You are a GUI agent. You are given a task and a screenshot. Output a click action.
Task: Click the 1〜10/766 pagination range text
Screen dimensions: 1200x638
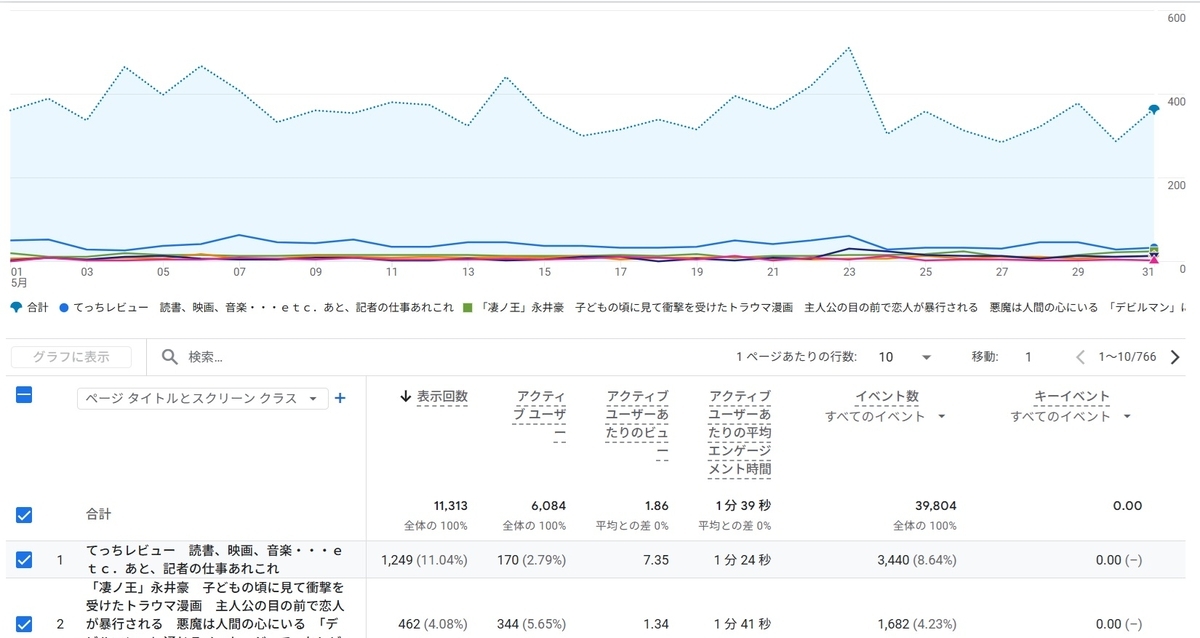[1127, 357]
